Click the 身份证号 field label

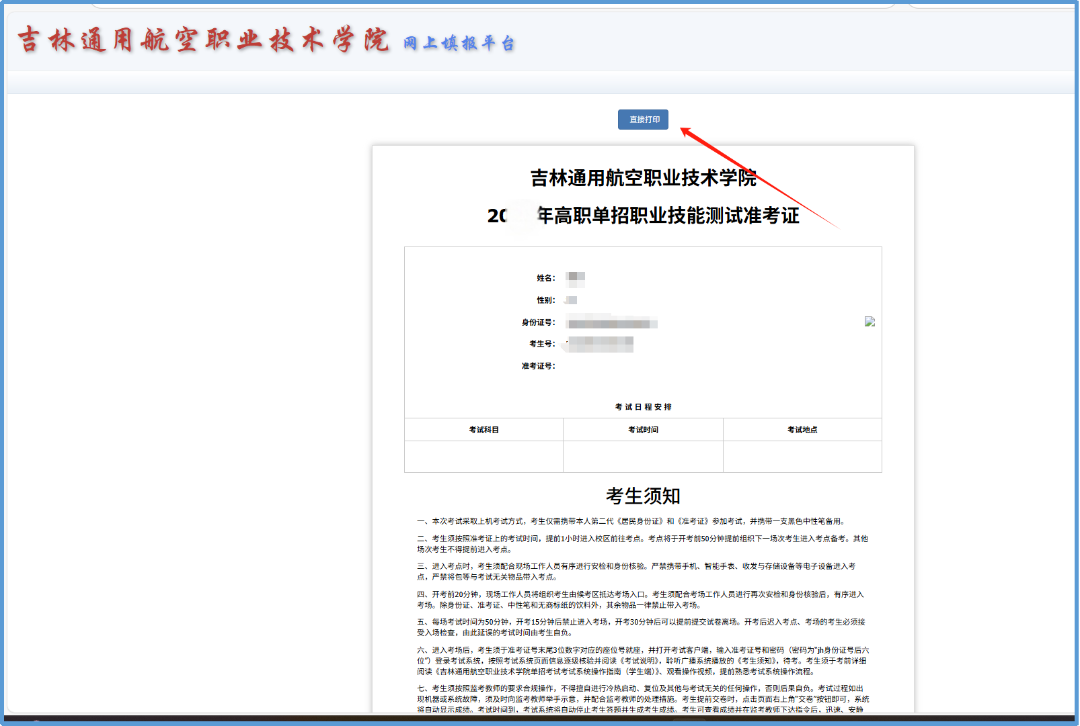click(538, 322)
